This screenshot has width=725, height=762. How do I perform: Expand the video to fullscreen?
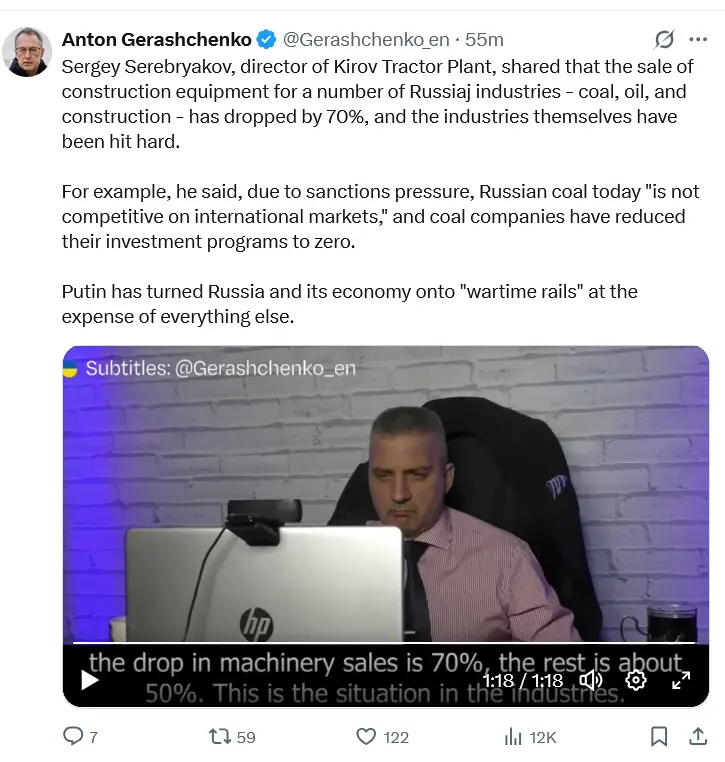coord(681,680)
